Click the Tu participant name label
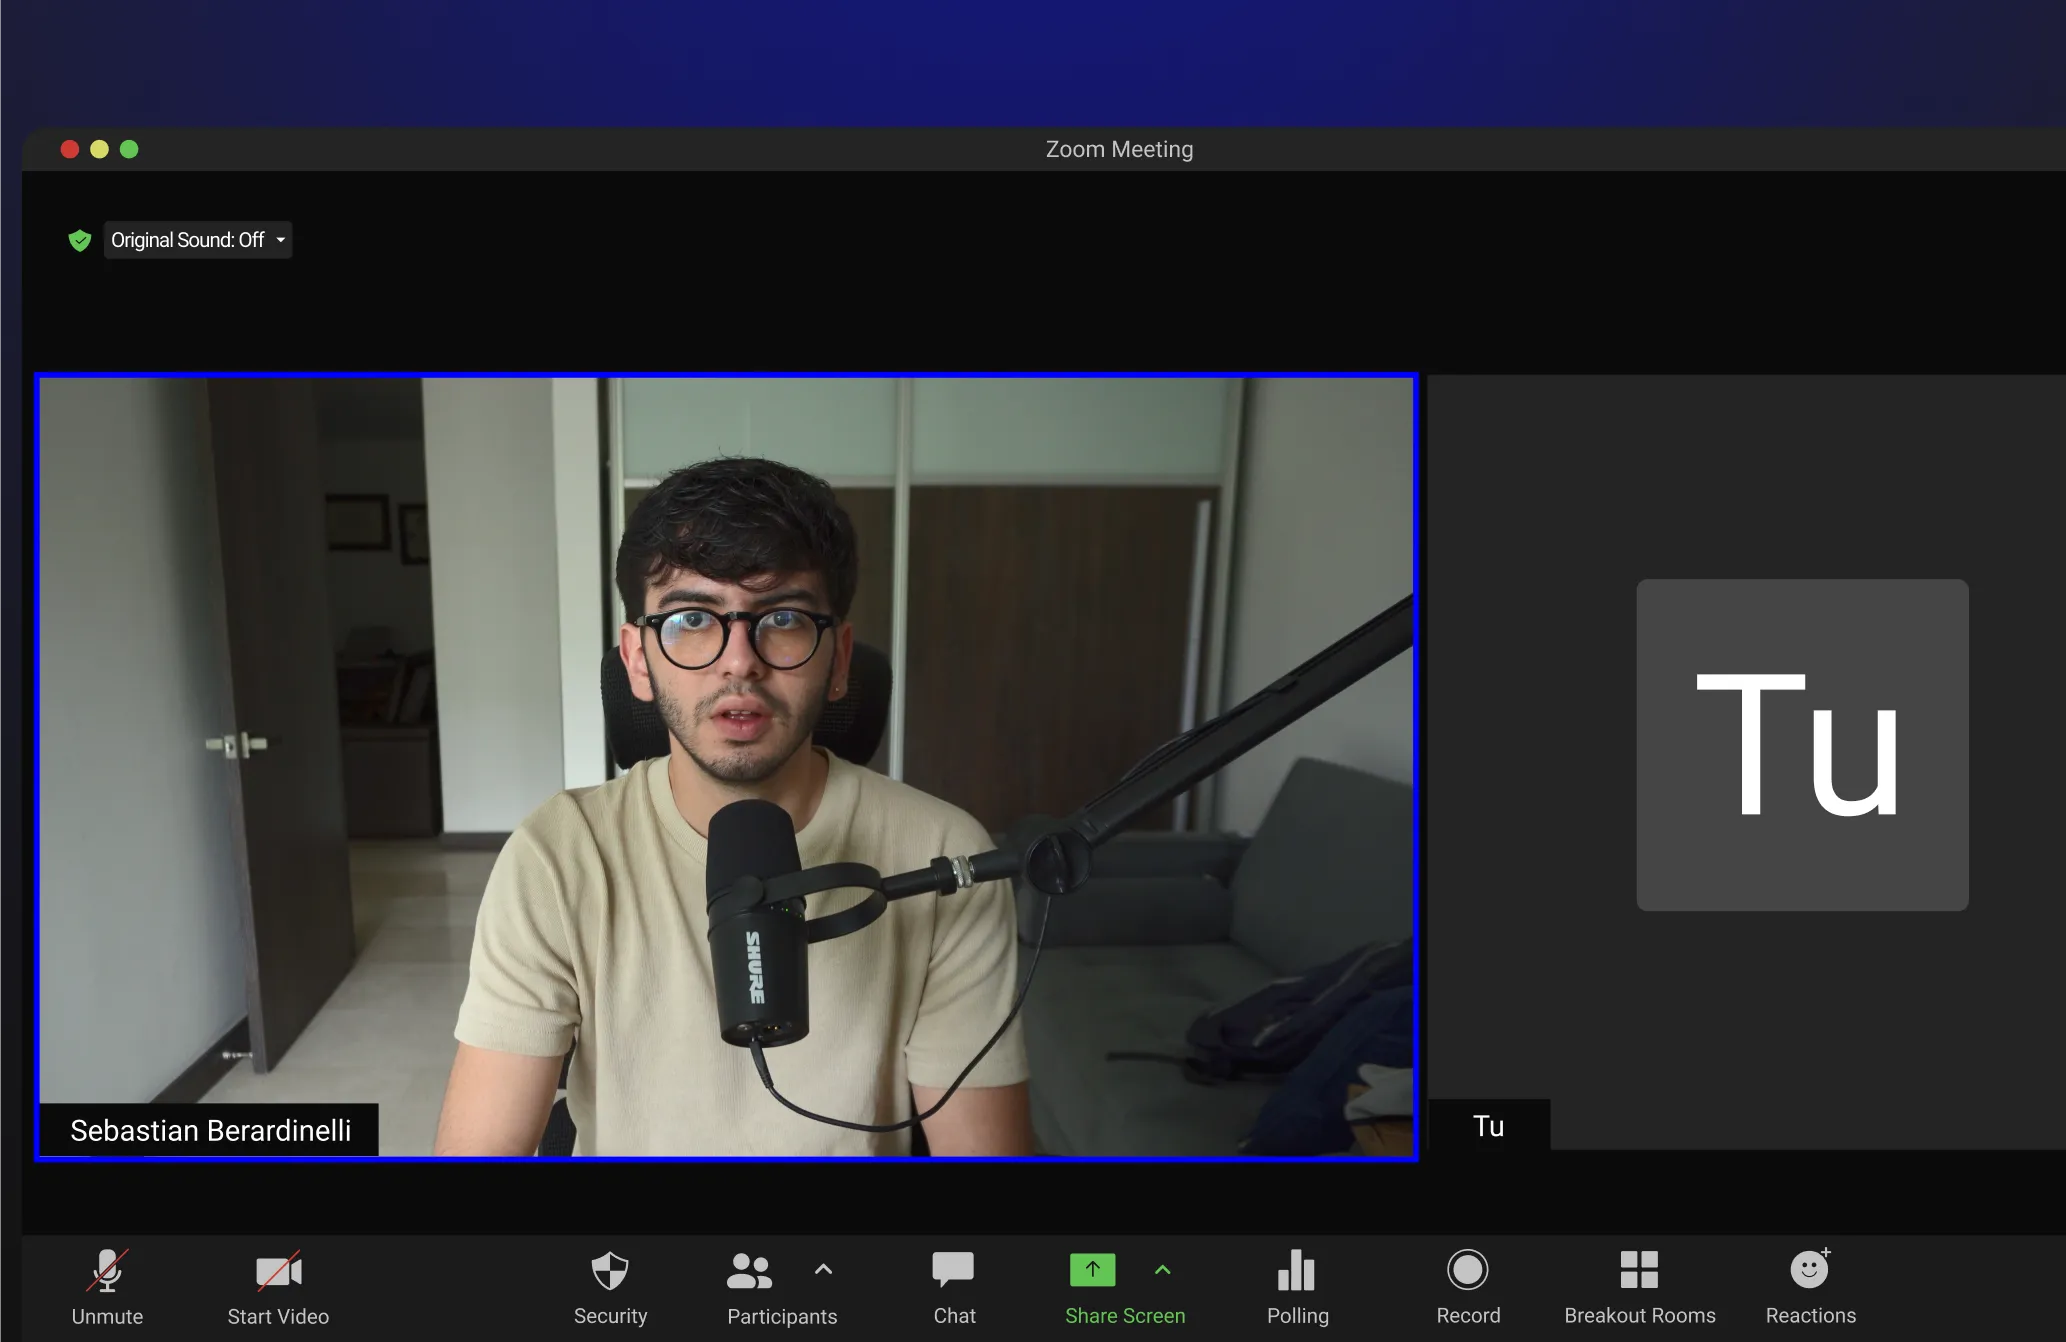 [1488, 1126]
